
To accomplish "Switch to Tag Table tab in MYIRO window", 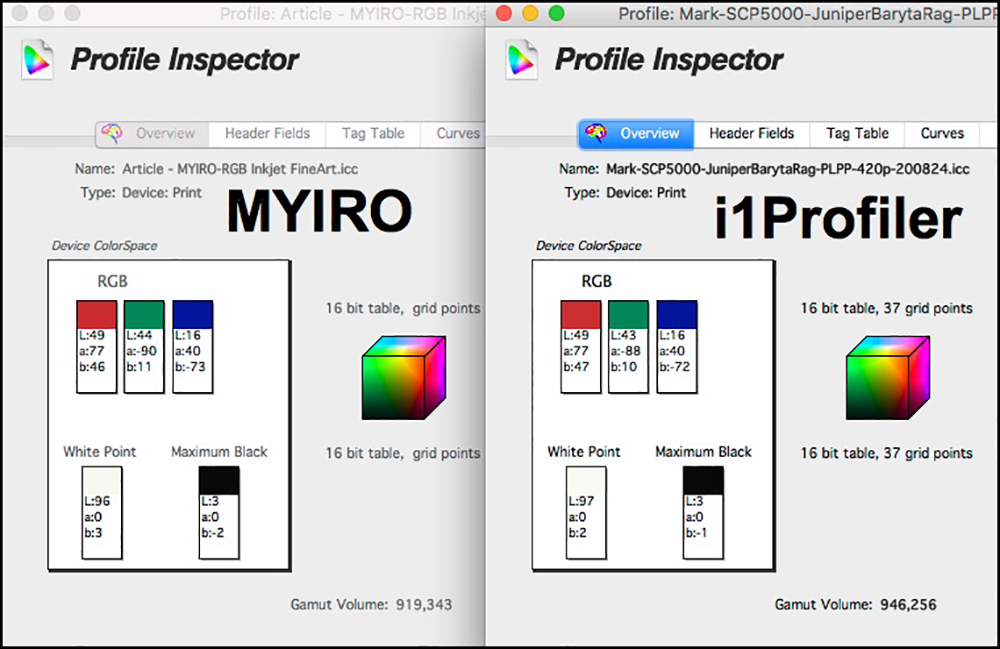I will click(x=373, y=133).
